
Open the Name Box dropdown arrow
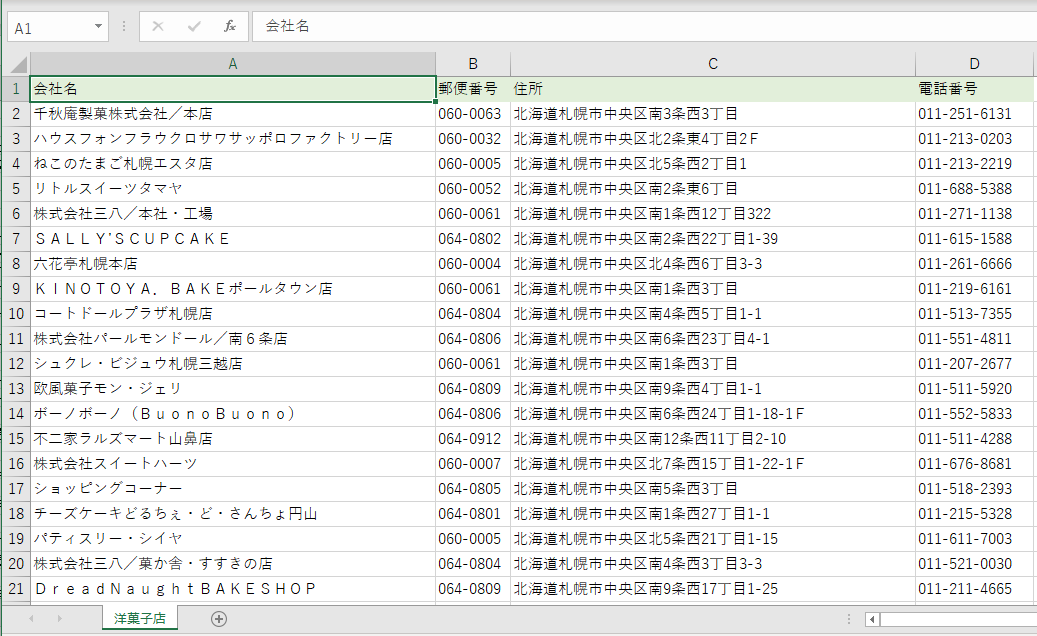pyautogui.click(x=98, y=27)
